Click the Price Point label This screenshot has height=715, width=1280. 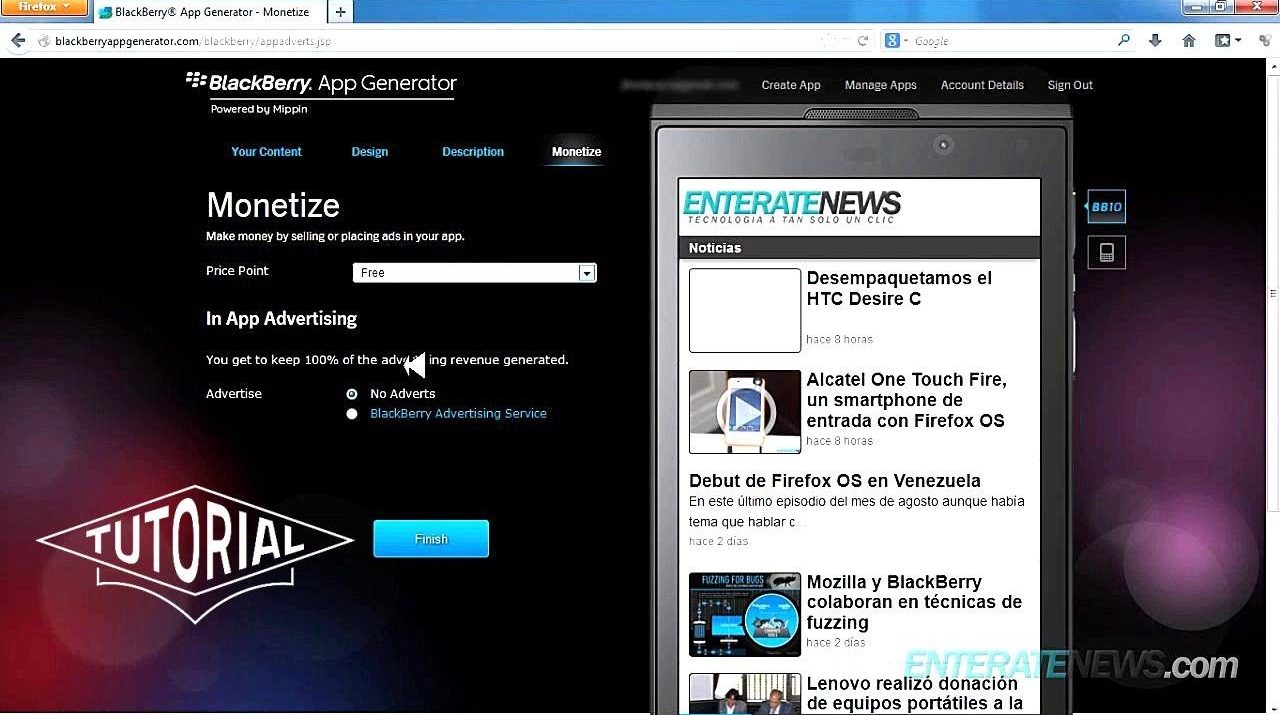(237, 271)
